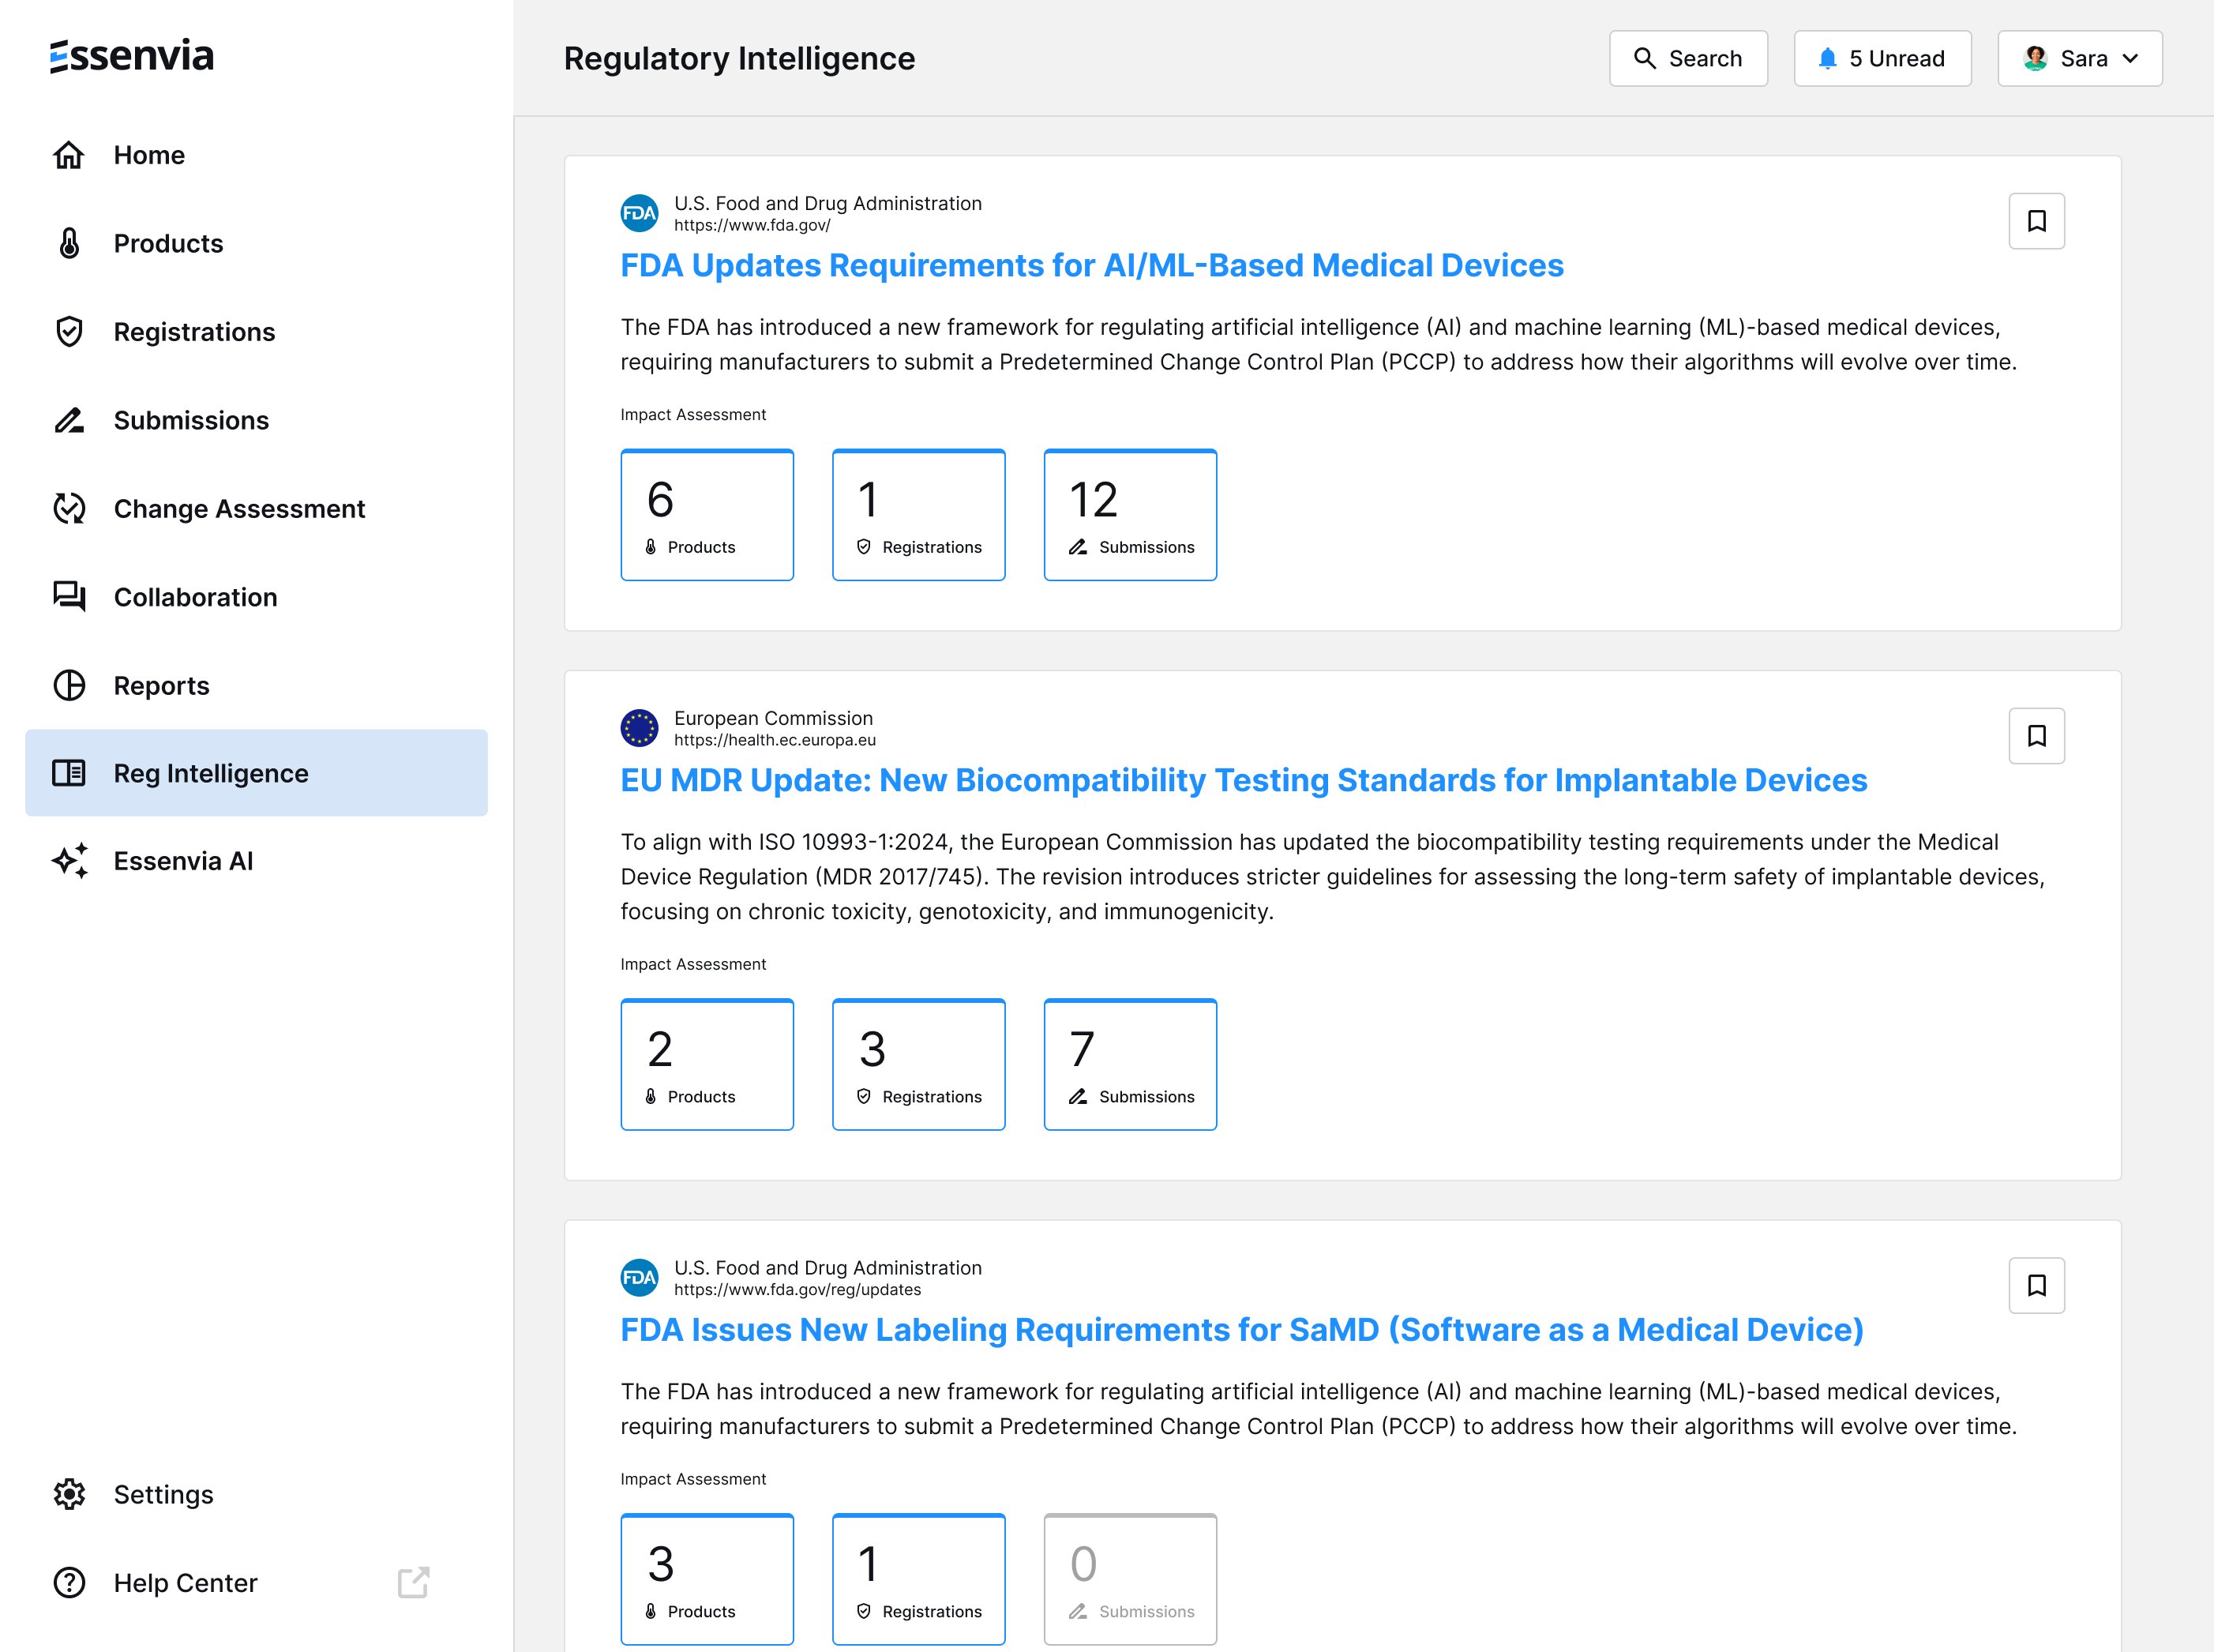2214x1652 pixels.
Task: Go to Submissions in the sidebar
Action: [x=191, y=420]
